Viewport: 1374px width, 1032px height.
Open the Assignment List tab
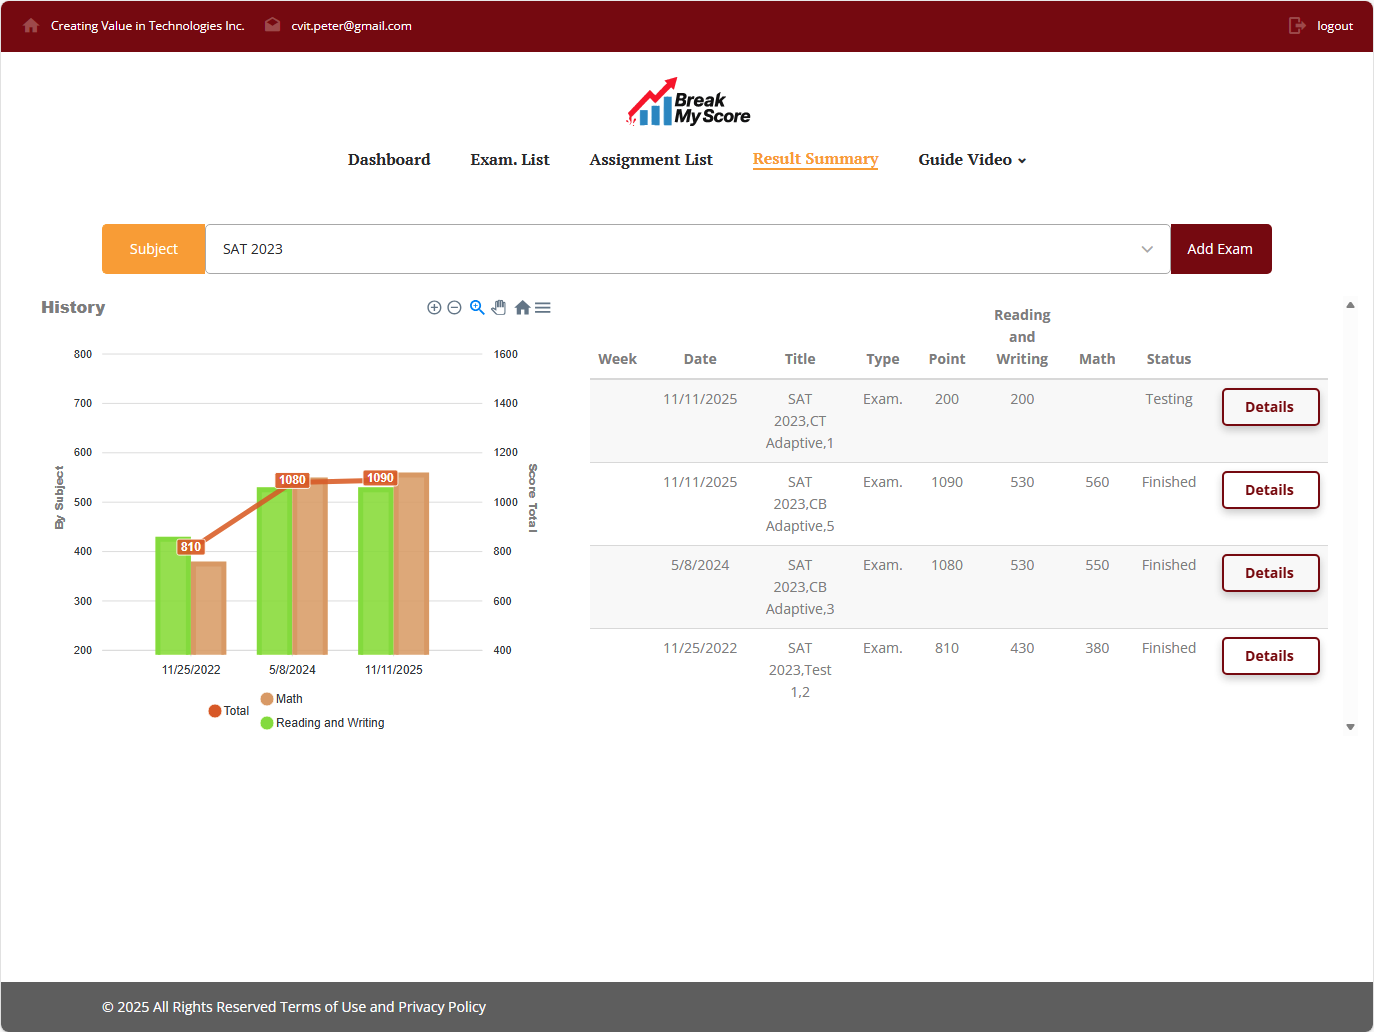click(x=651, y=160)
